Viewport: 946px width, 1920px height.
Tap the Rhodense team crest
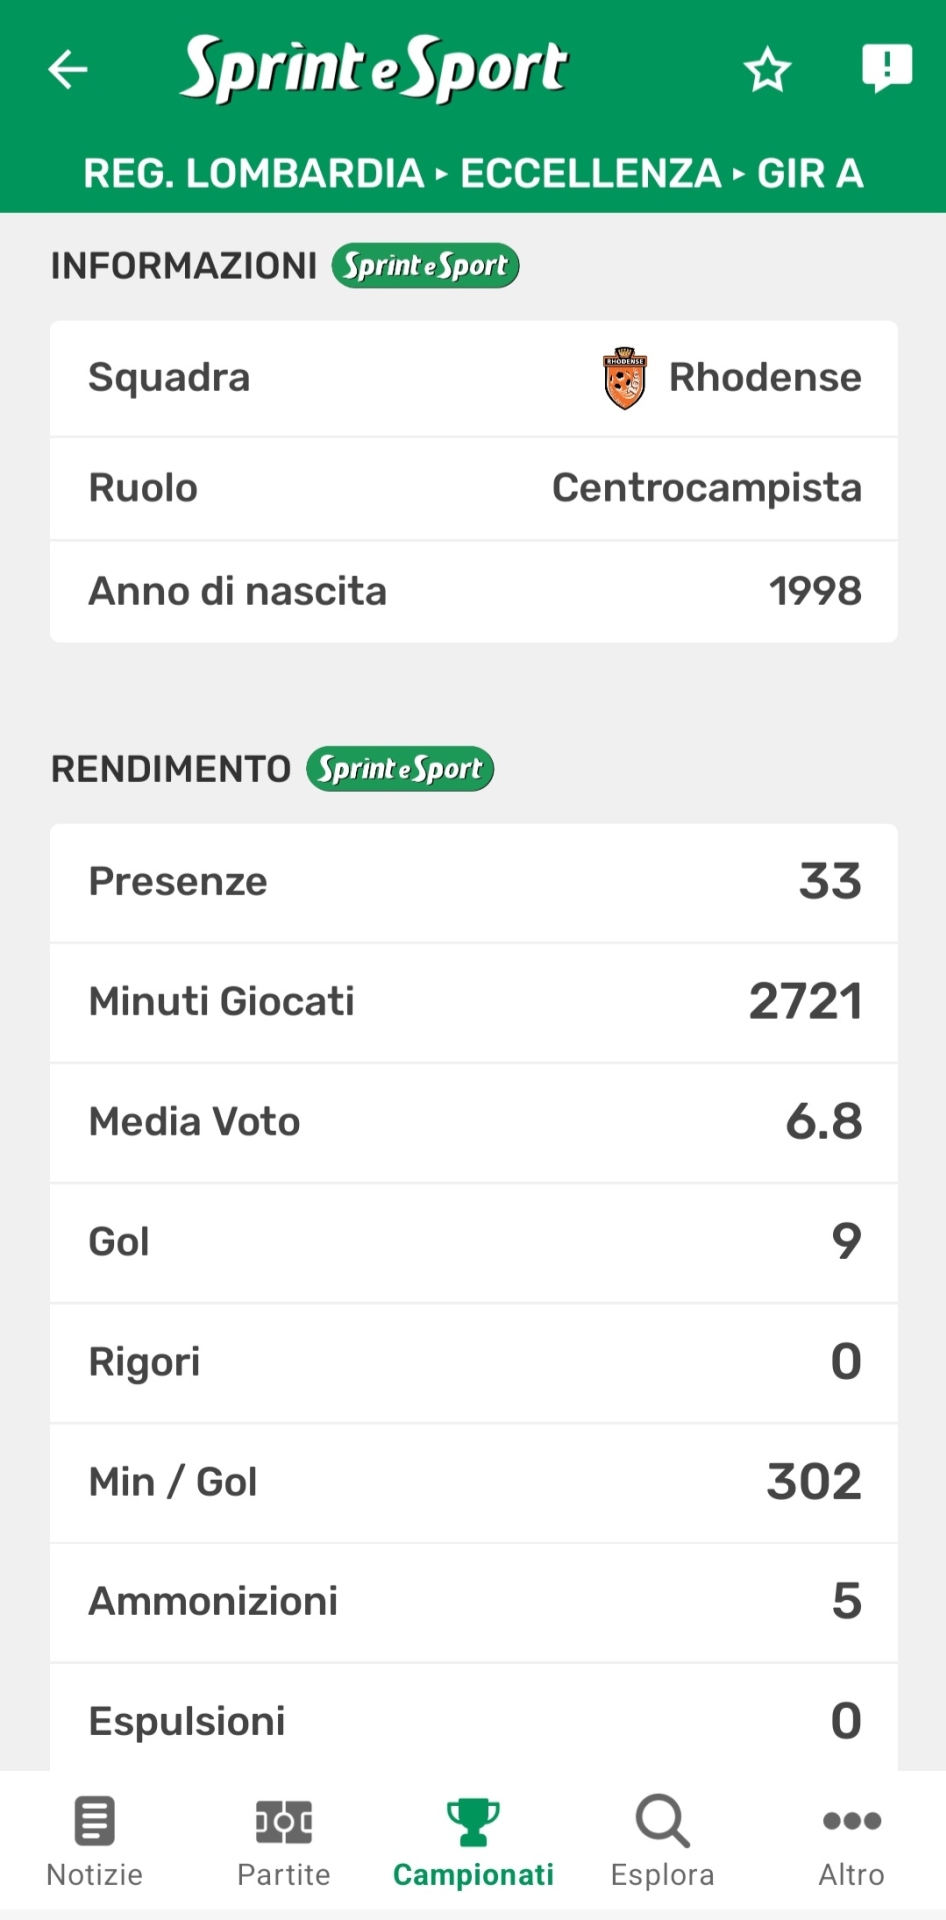tap(625, 378)
